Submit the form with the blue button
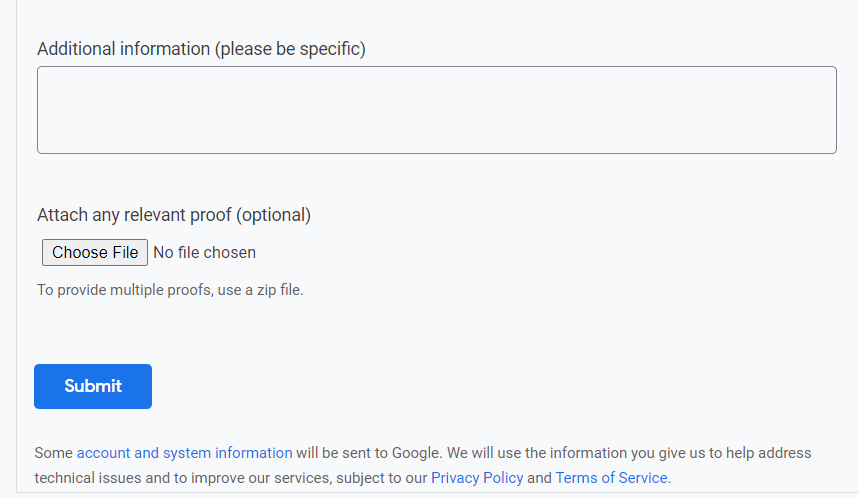The height and width of the screenshot is (498, 858). point(93,386)
